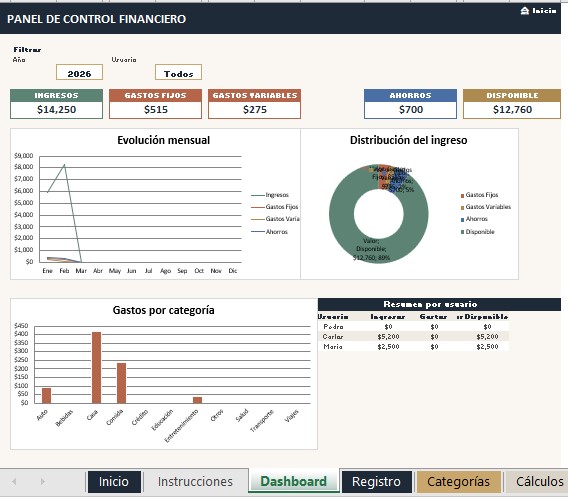Click the Entretenimiento bar in category chart
568x497 pixels.
(197, 400)
